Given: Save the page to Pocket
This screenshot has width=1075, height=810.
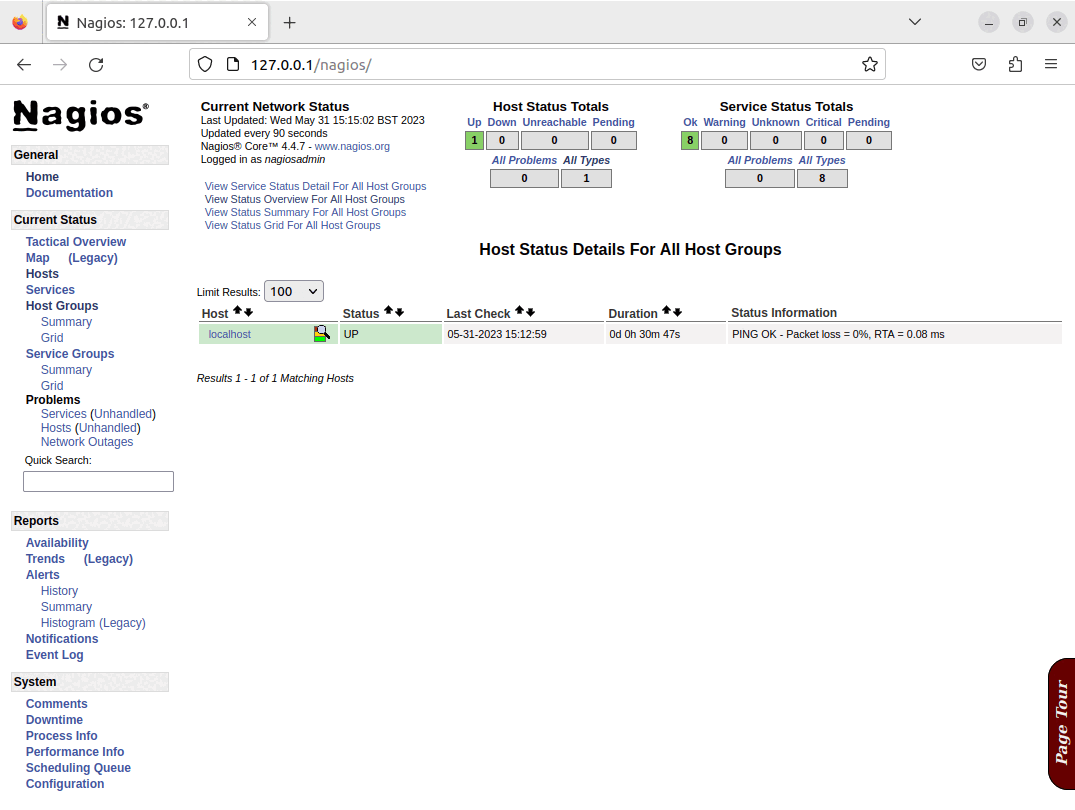Looking at the screenshot, I should click(979, 63).
